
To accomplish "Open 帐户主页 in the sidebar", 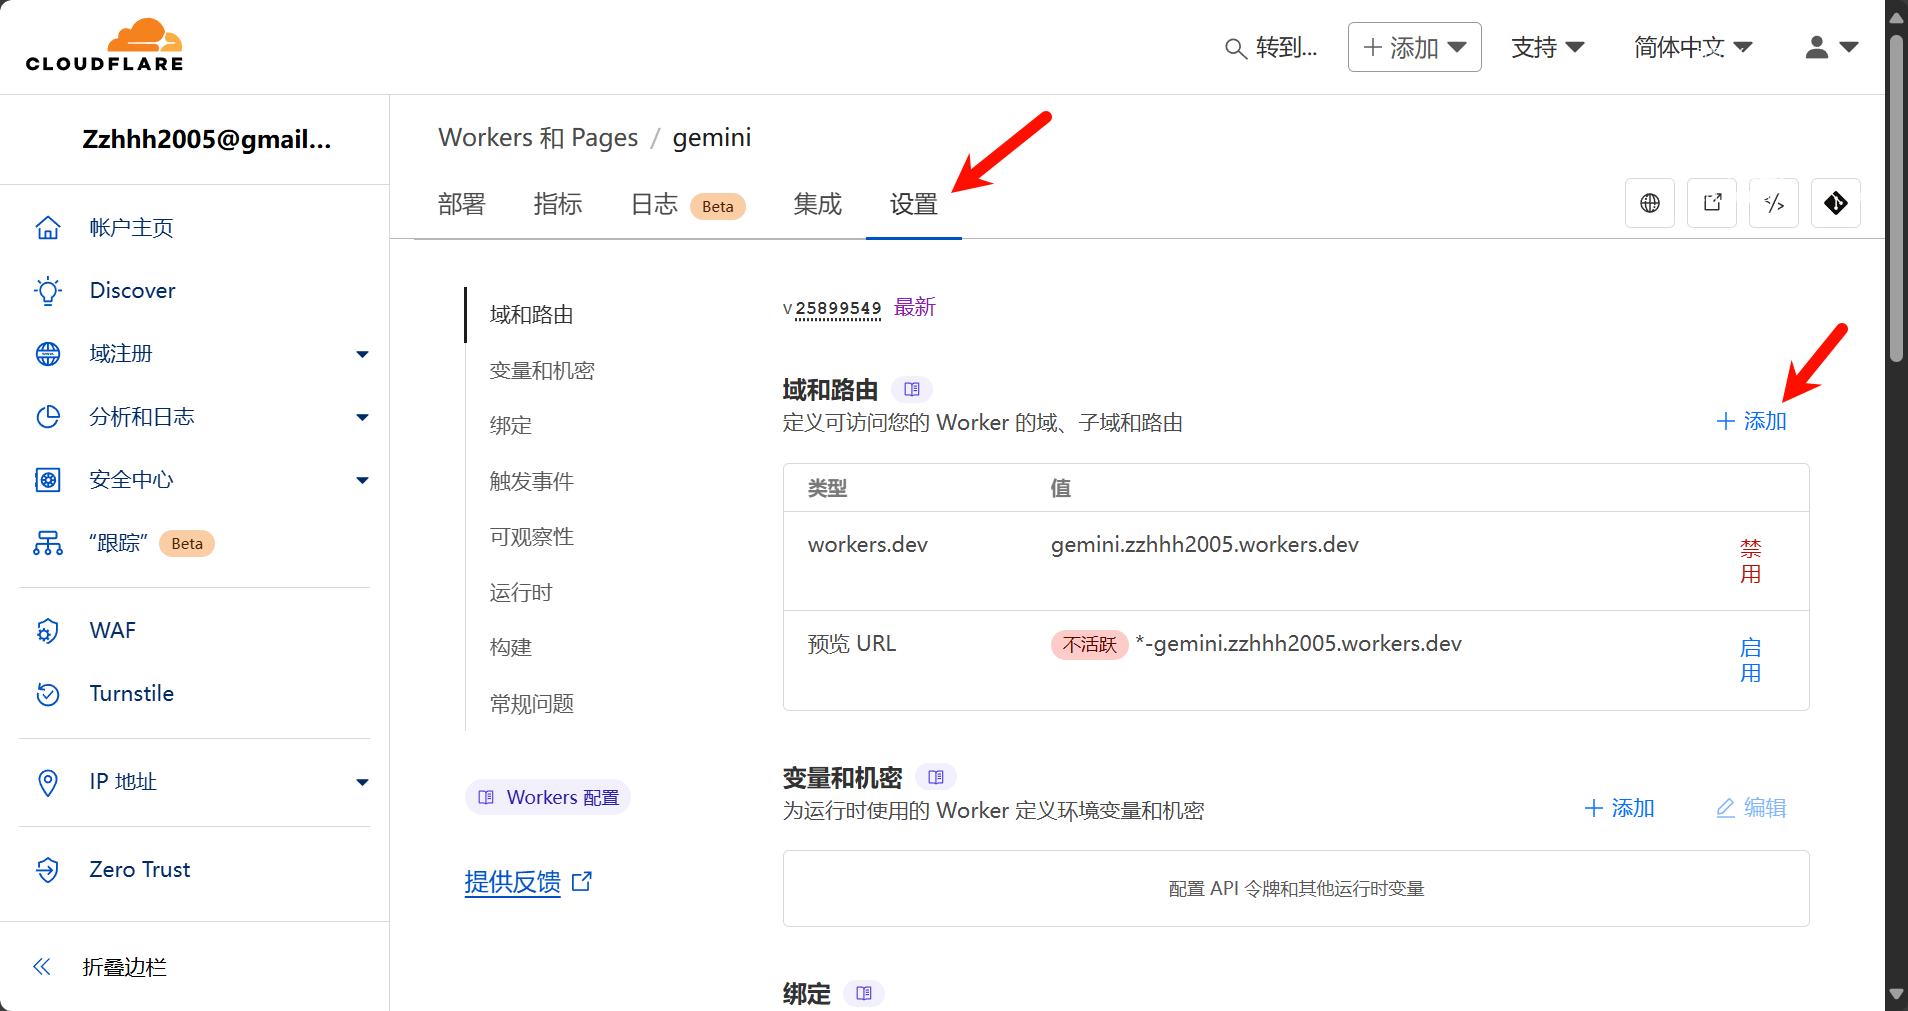I will [x=131, y=228].
